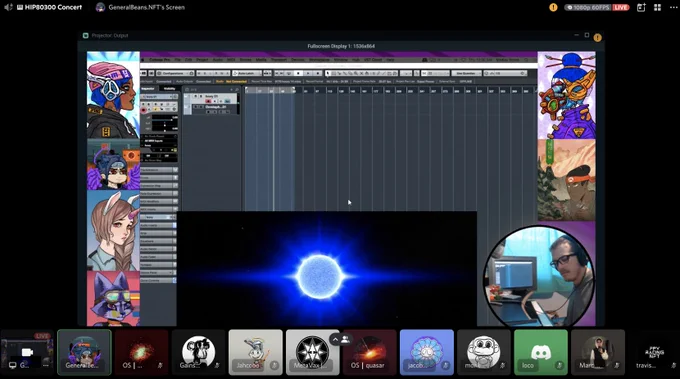The width and height of the screenshot is (680, 379).
Task: Click the yellow warning icon next to stream quality badge
Action: 553,7
